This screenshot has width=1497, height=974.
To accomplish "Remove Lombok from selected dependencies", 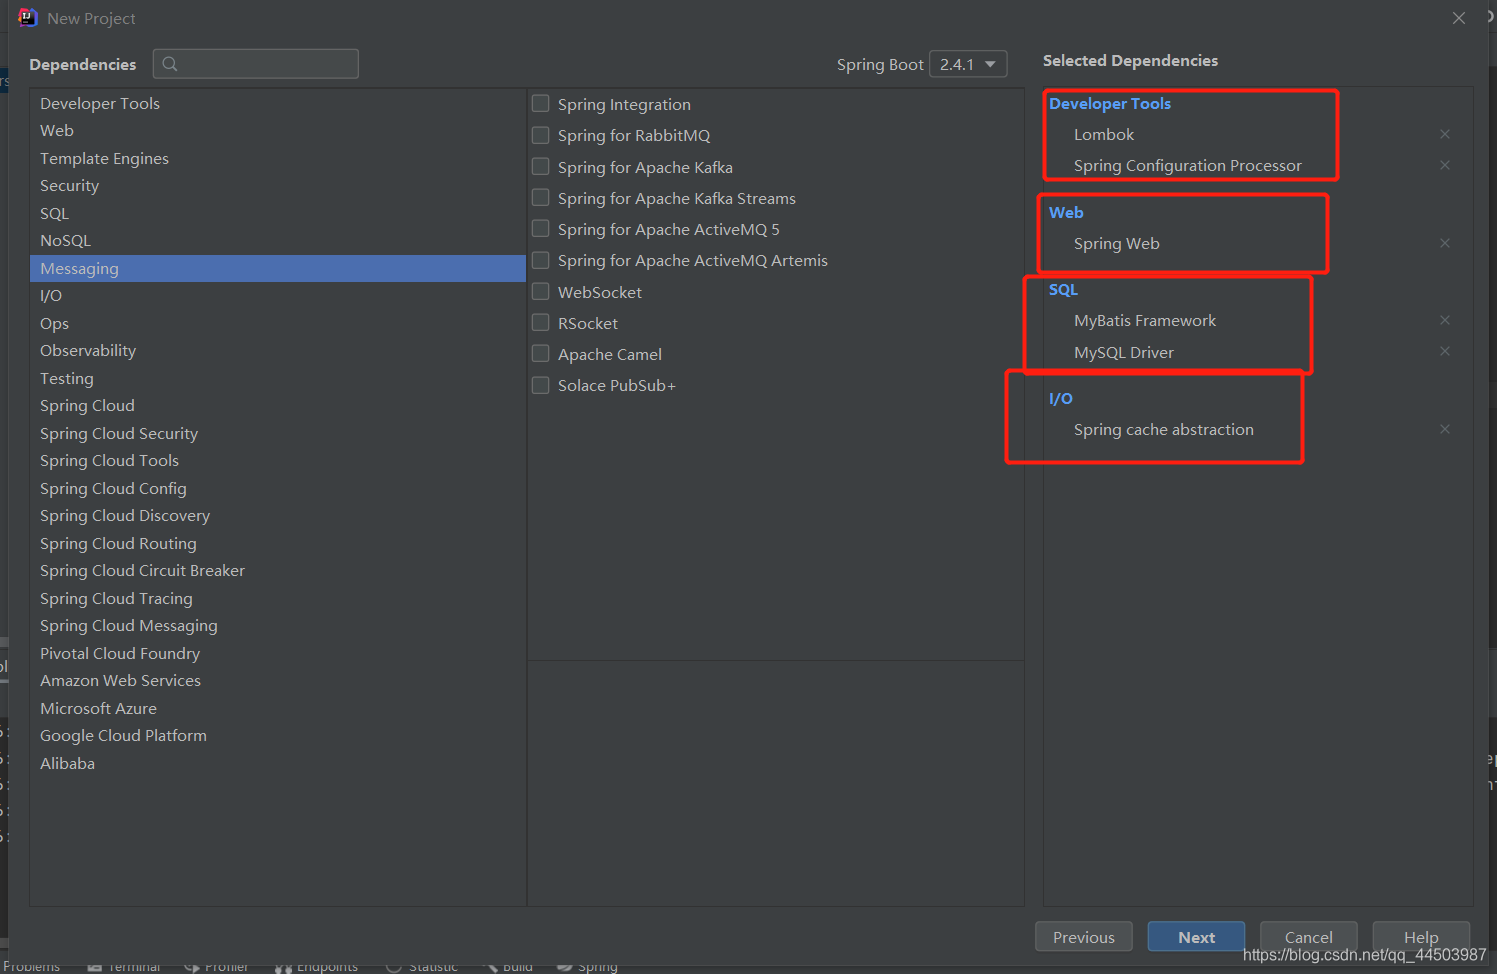I will coord(1444,134).
